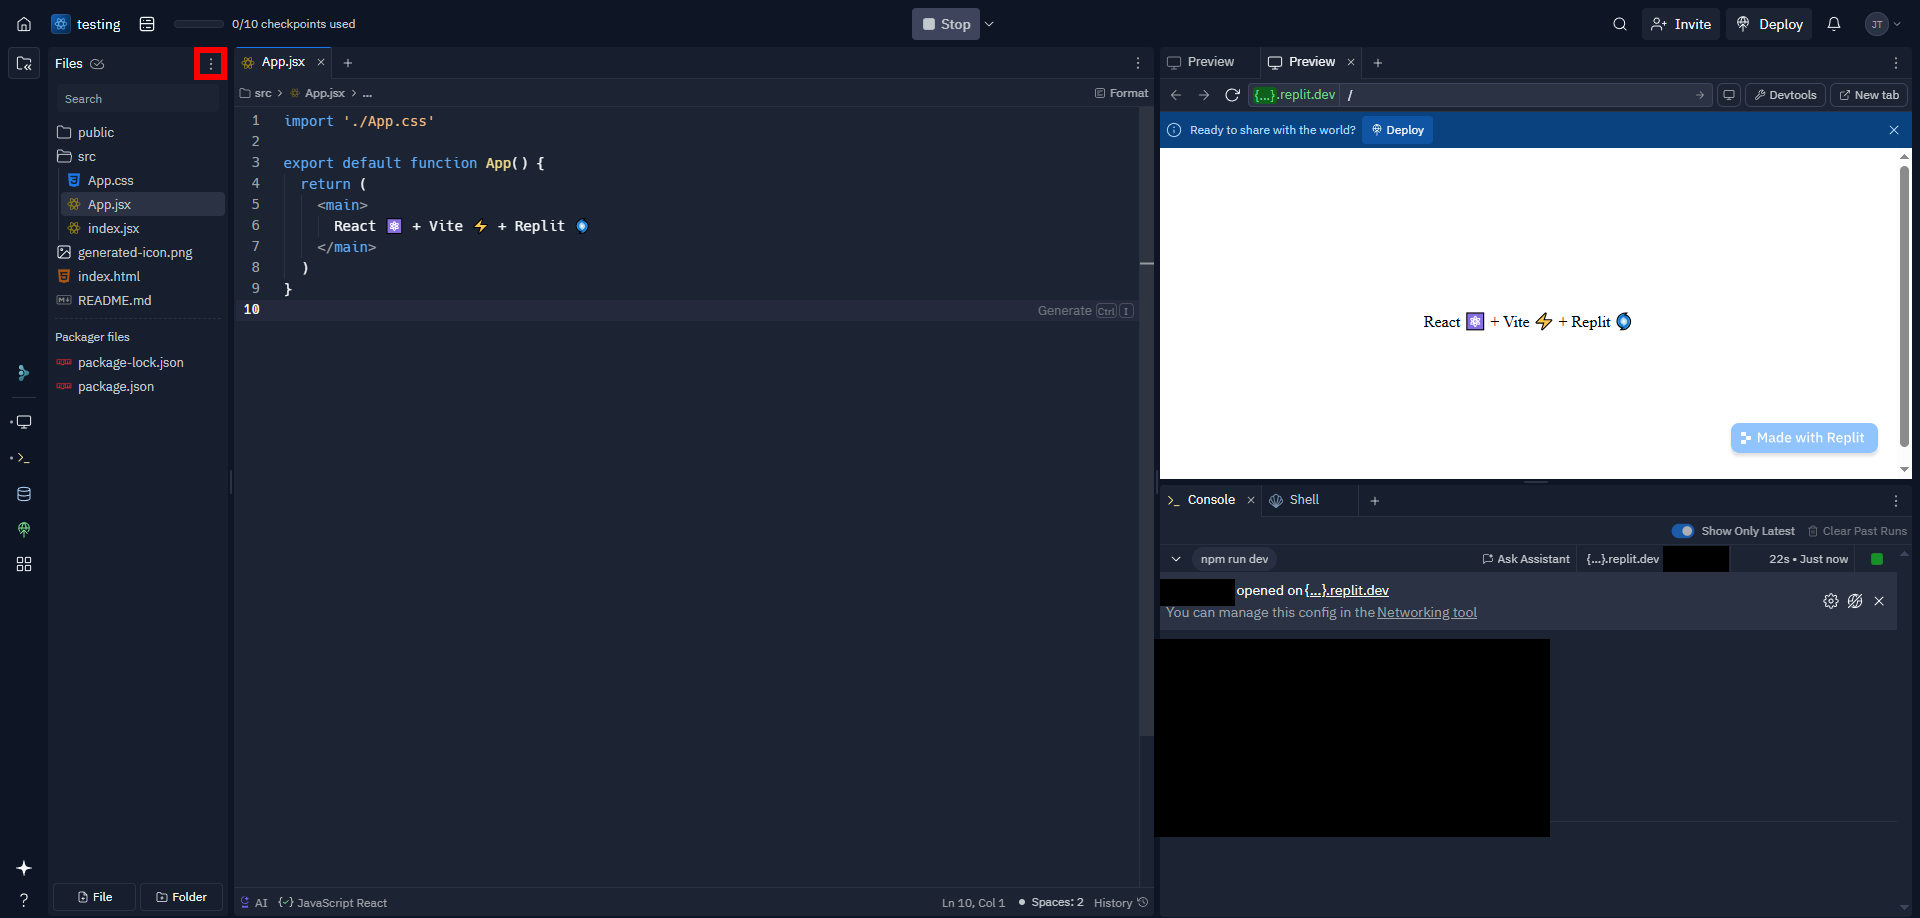Expand the Stop button dropdown arrow
Viewport: 1920px width, 918px height.
989,24
